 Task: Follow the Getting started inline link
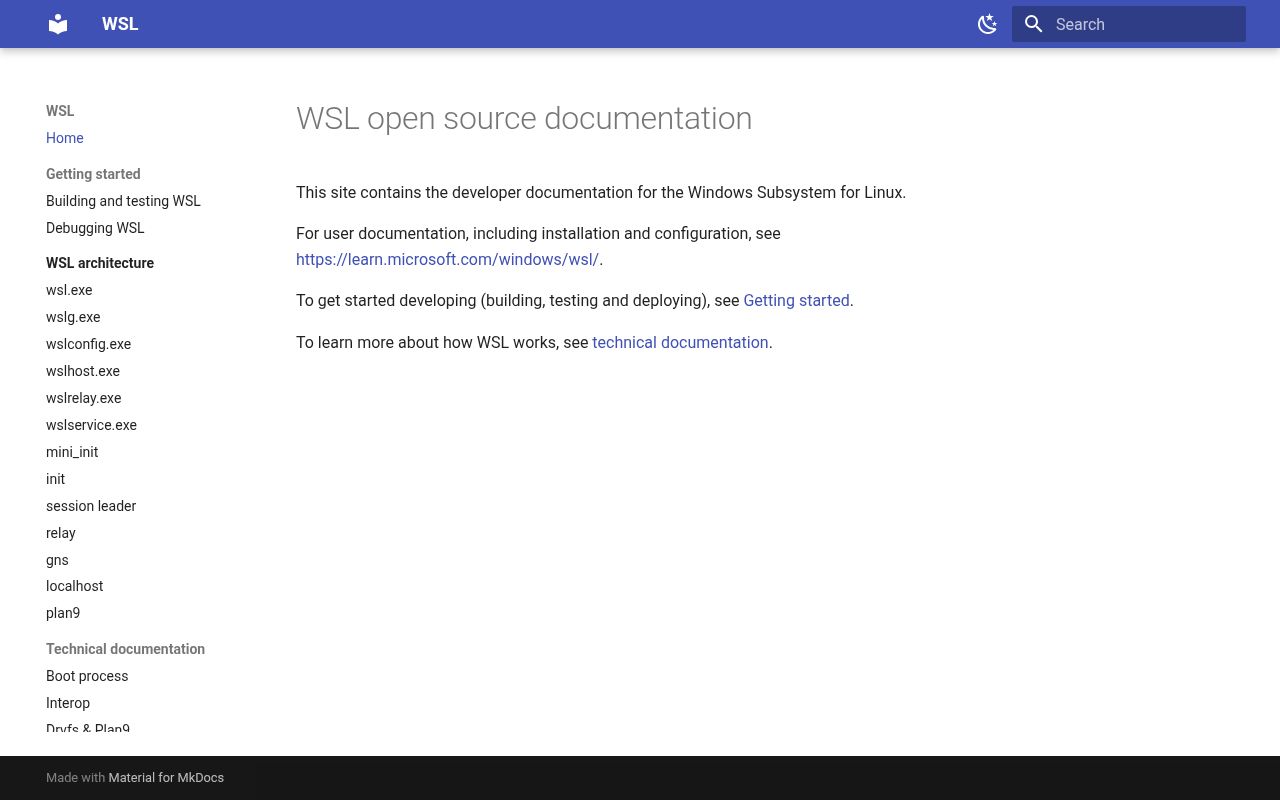tap(796, 300)
